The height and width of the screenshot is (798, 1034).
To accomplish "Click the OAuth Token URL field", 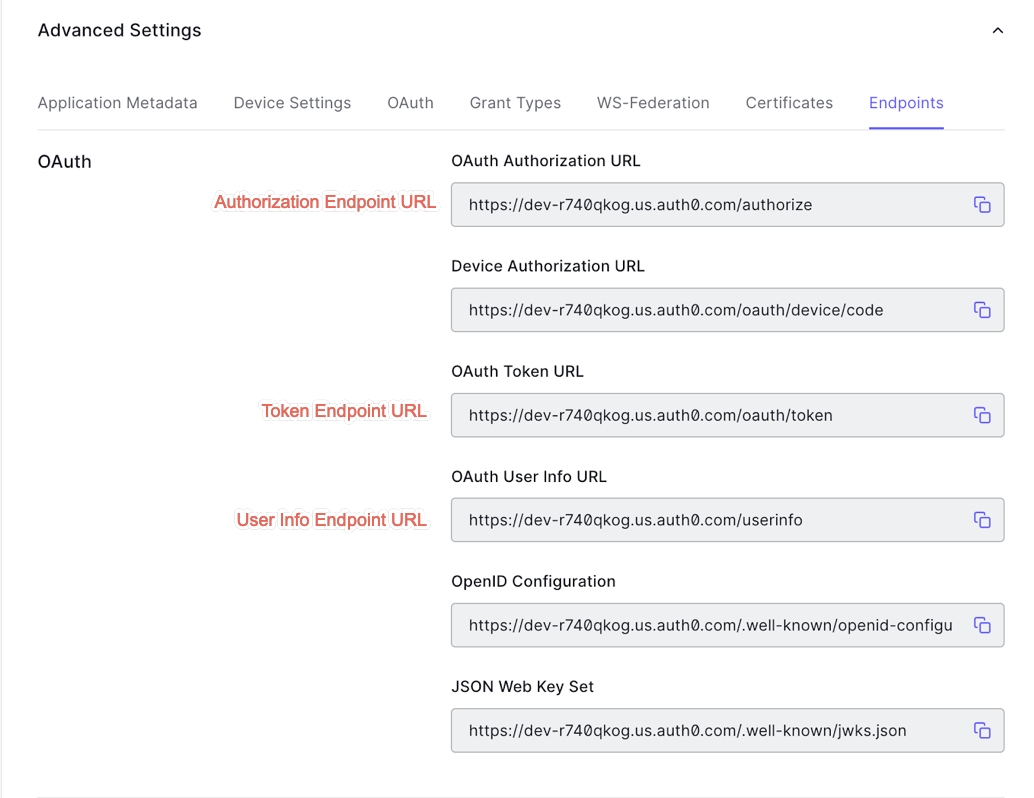I will point(727,415).
